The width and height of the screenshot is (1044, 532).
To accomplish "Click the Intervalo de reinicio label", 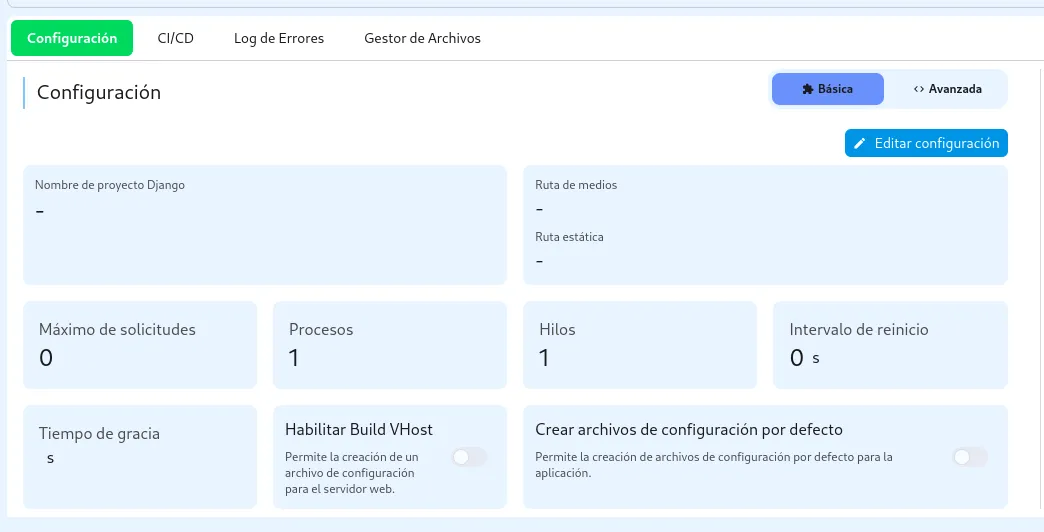I will tap(859, 329).
